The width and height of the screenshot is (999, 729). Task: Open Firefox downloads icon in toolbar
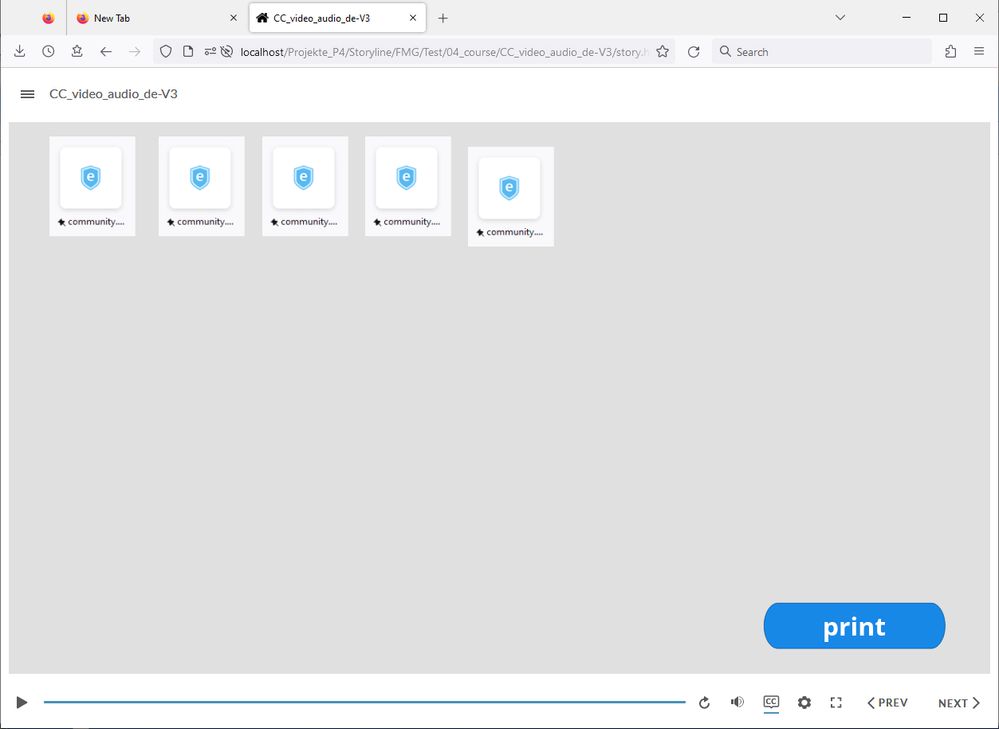[20, 52]
